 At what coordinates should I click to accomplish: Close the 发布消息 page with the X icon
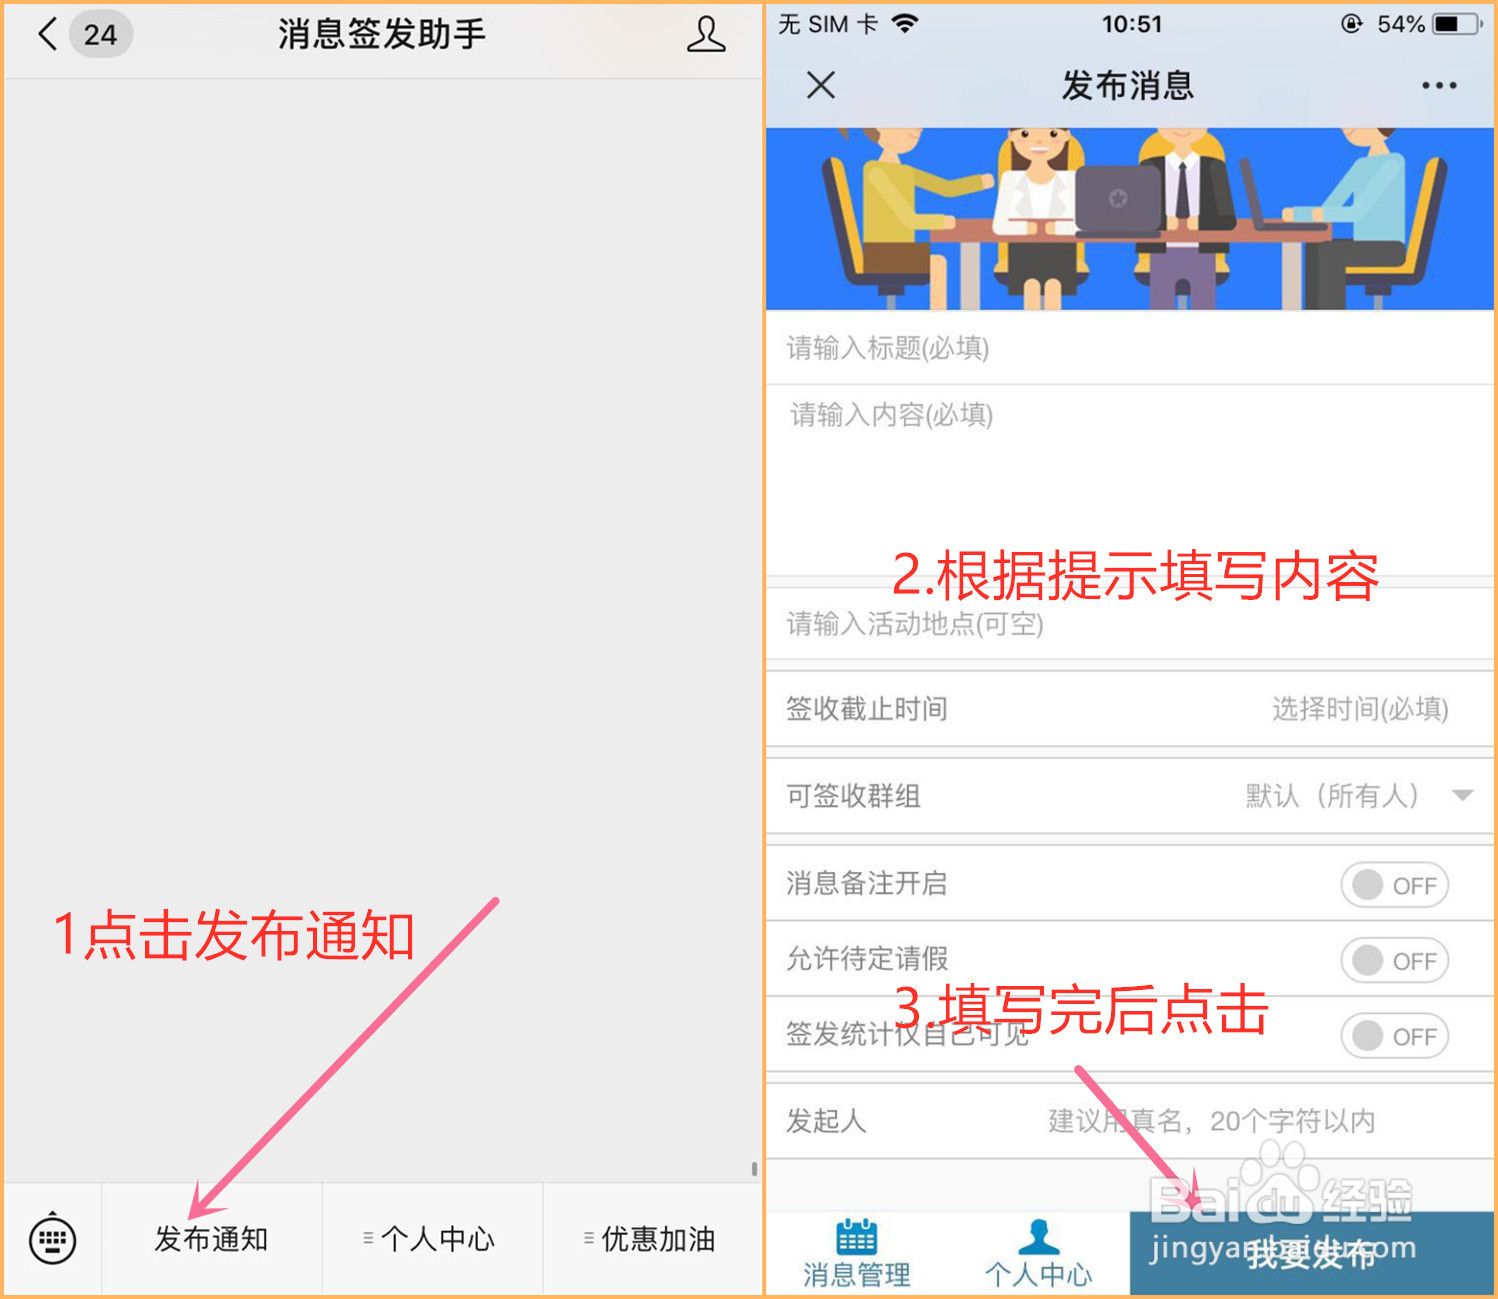coord(820,86)
